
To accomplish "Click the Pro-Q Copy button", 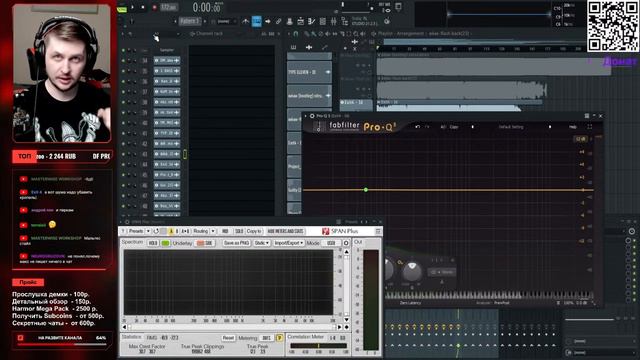I will point(454,127).
